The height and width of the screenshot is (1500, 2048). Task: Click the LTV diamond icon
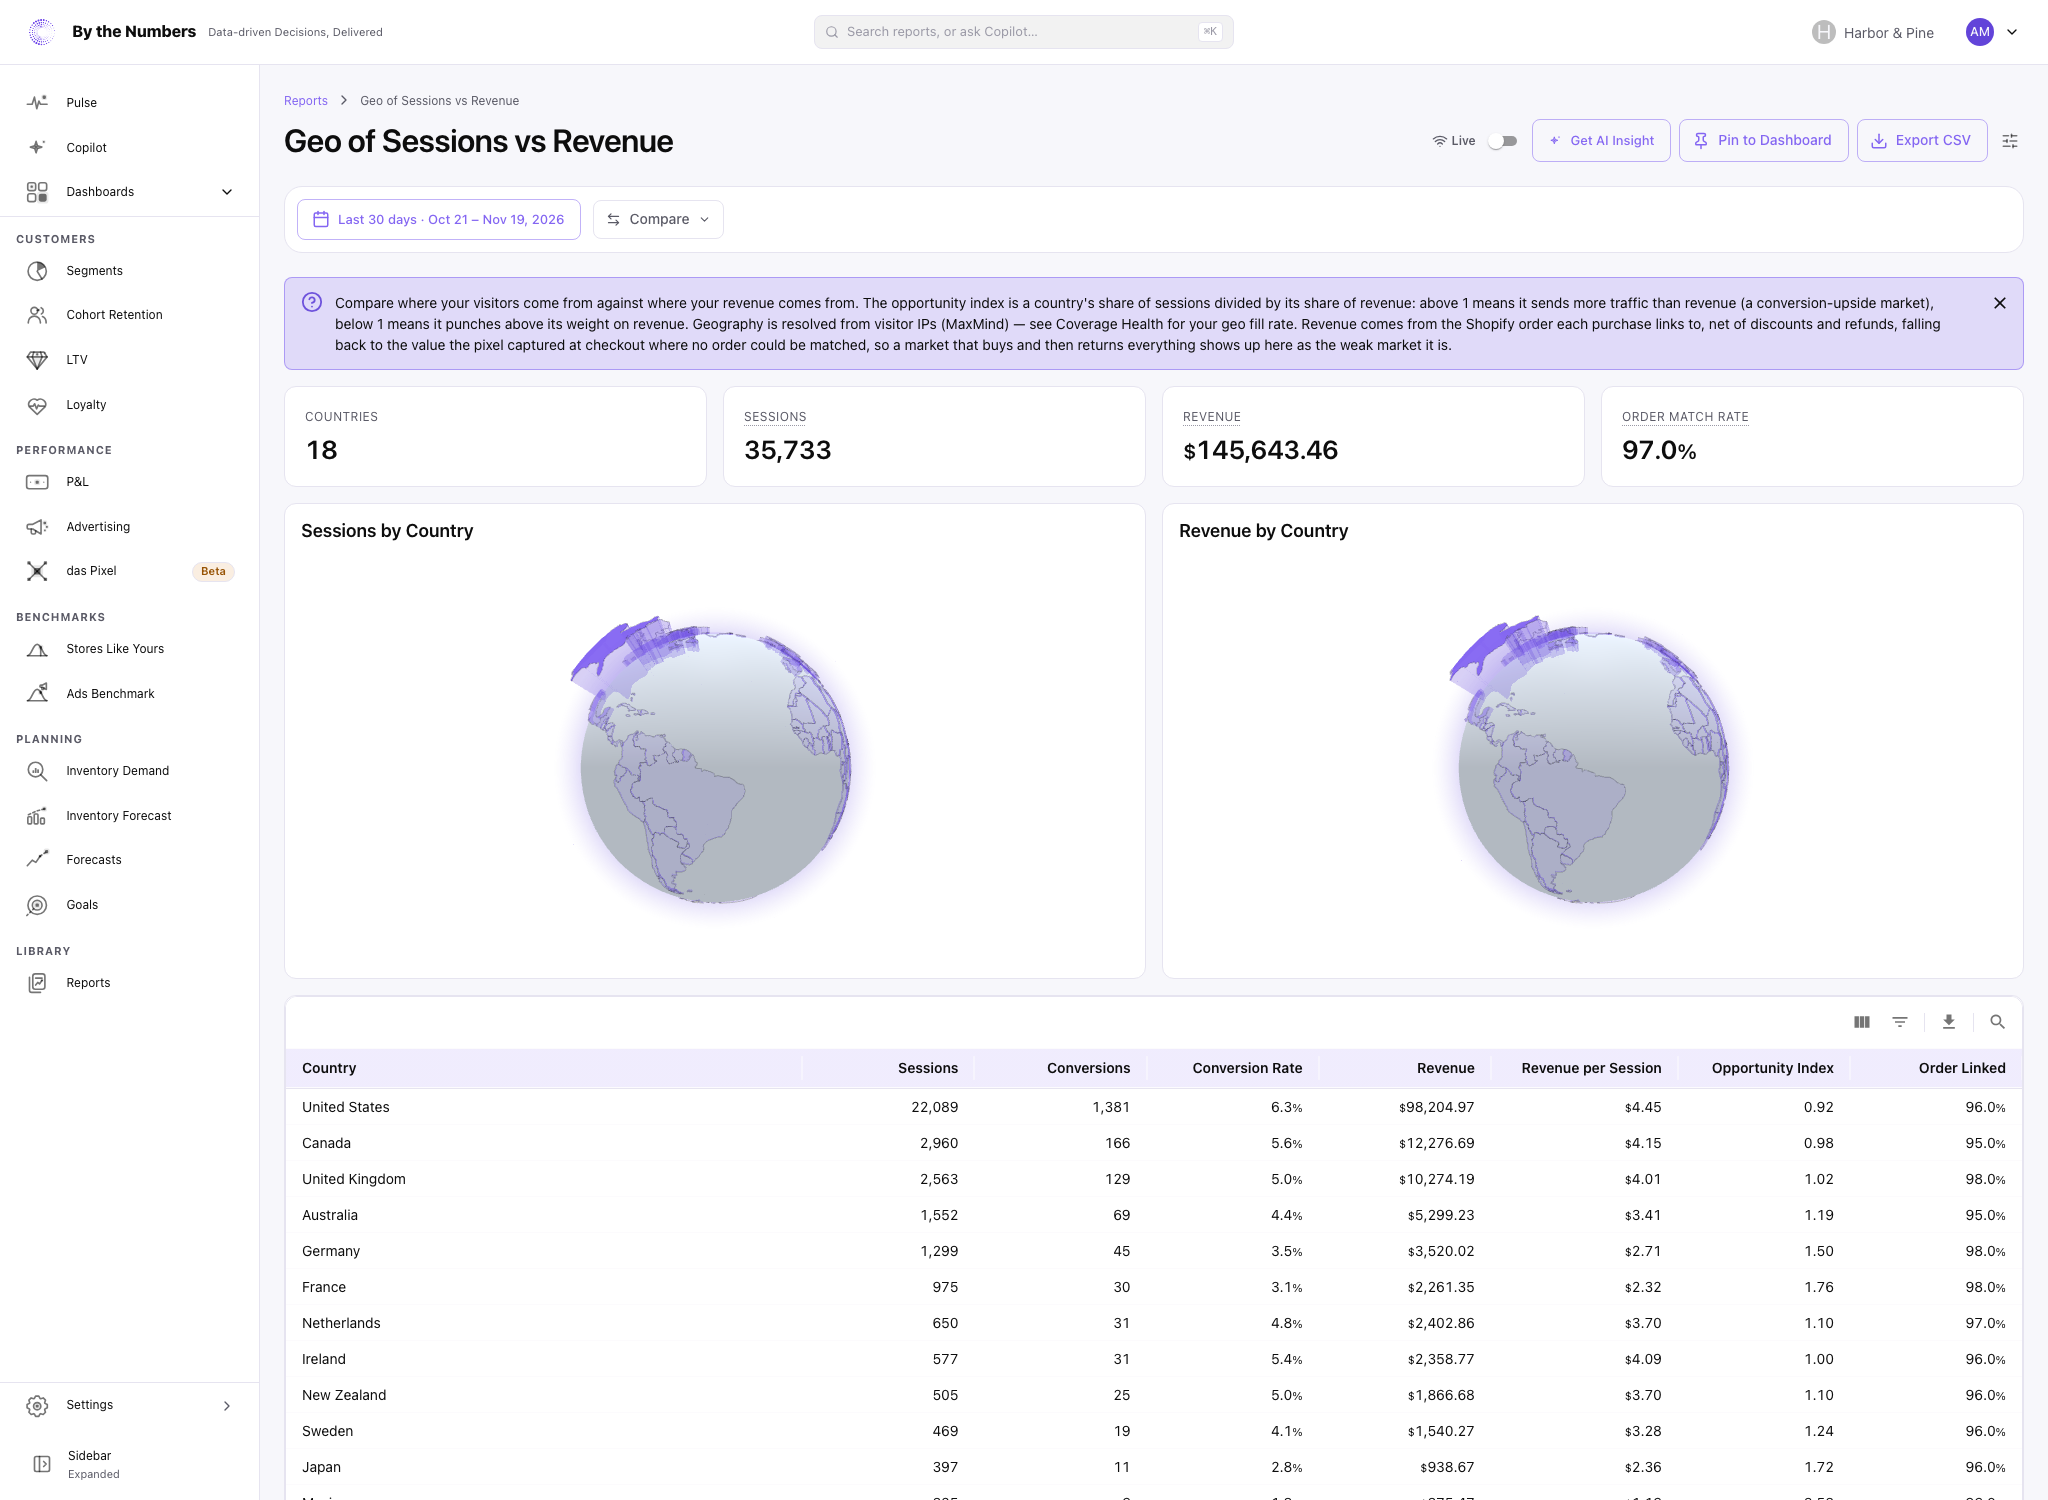37,360
